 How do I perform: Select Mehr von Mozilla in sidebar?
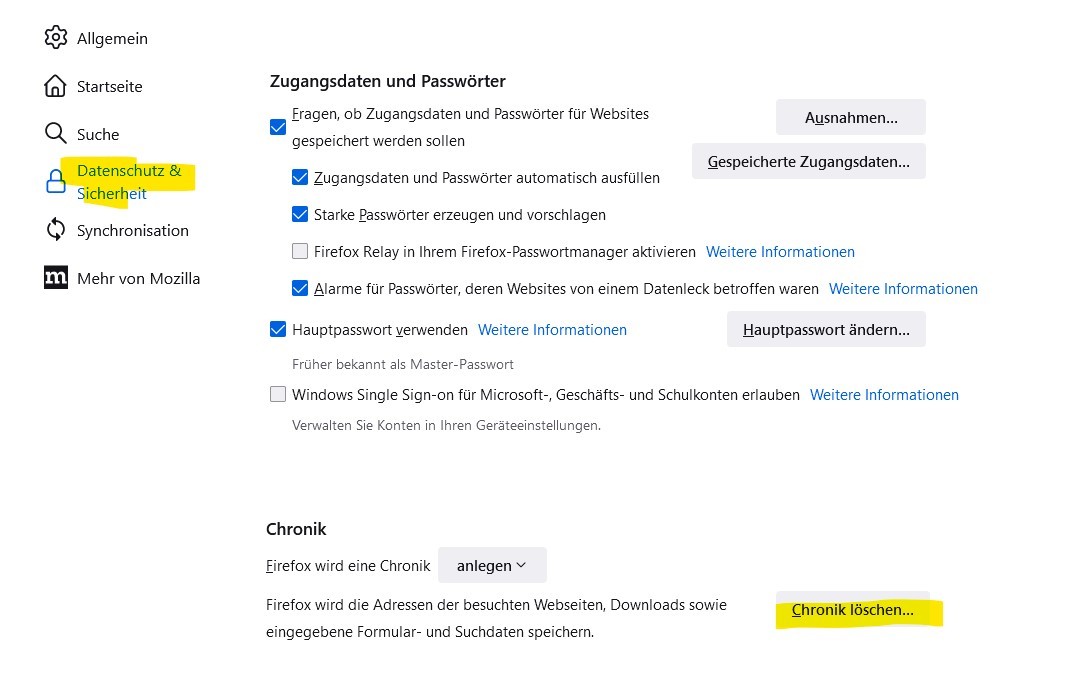click(x=138, y=278)
